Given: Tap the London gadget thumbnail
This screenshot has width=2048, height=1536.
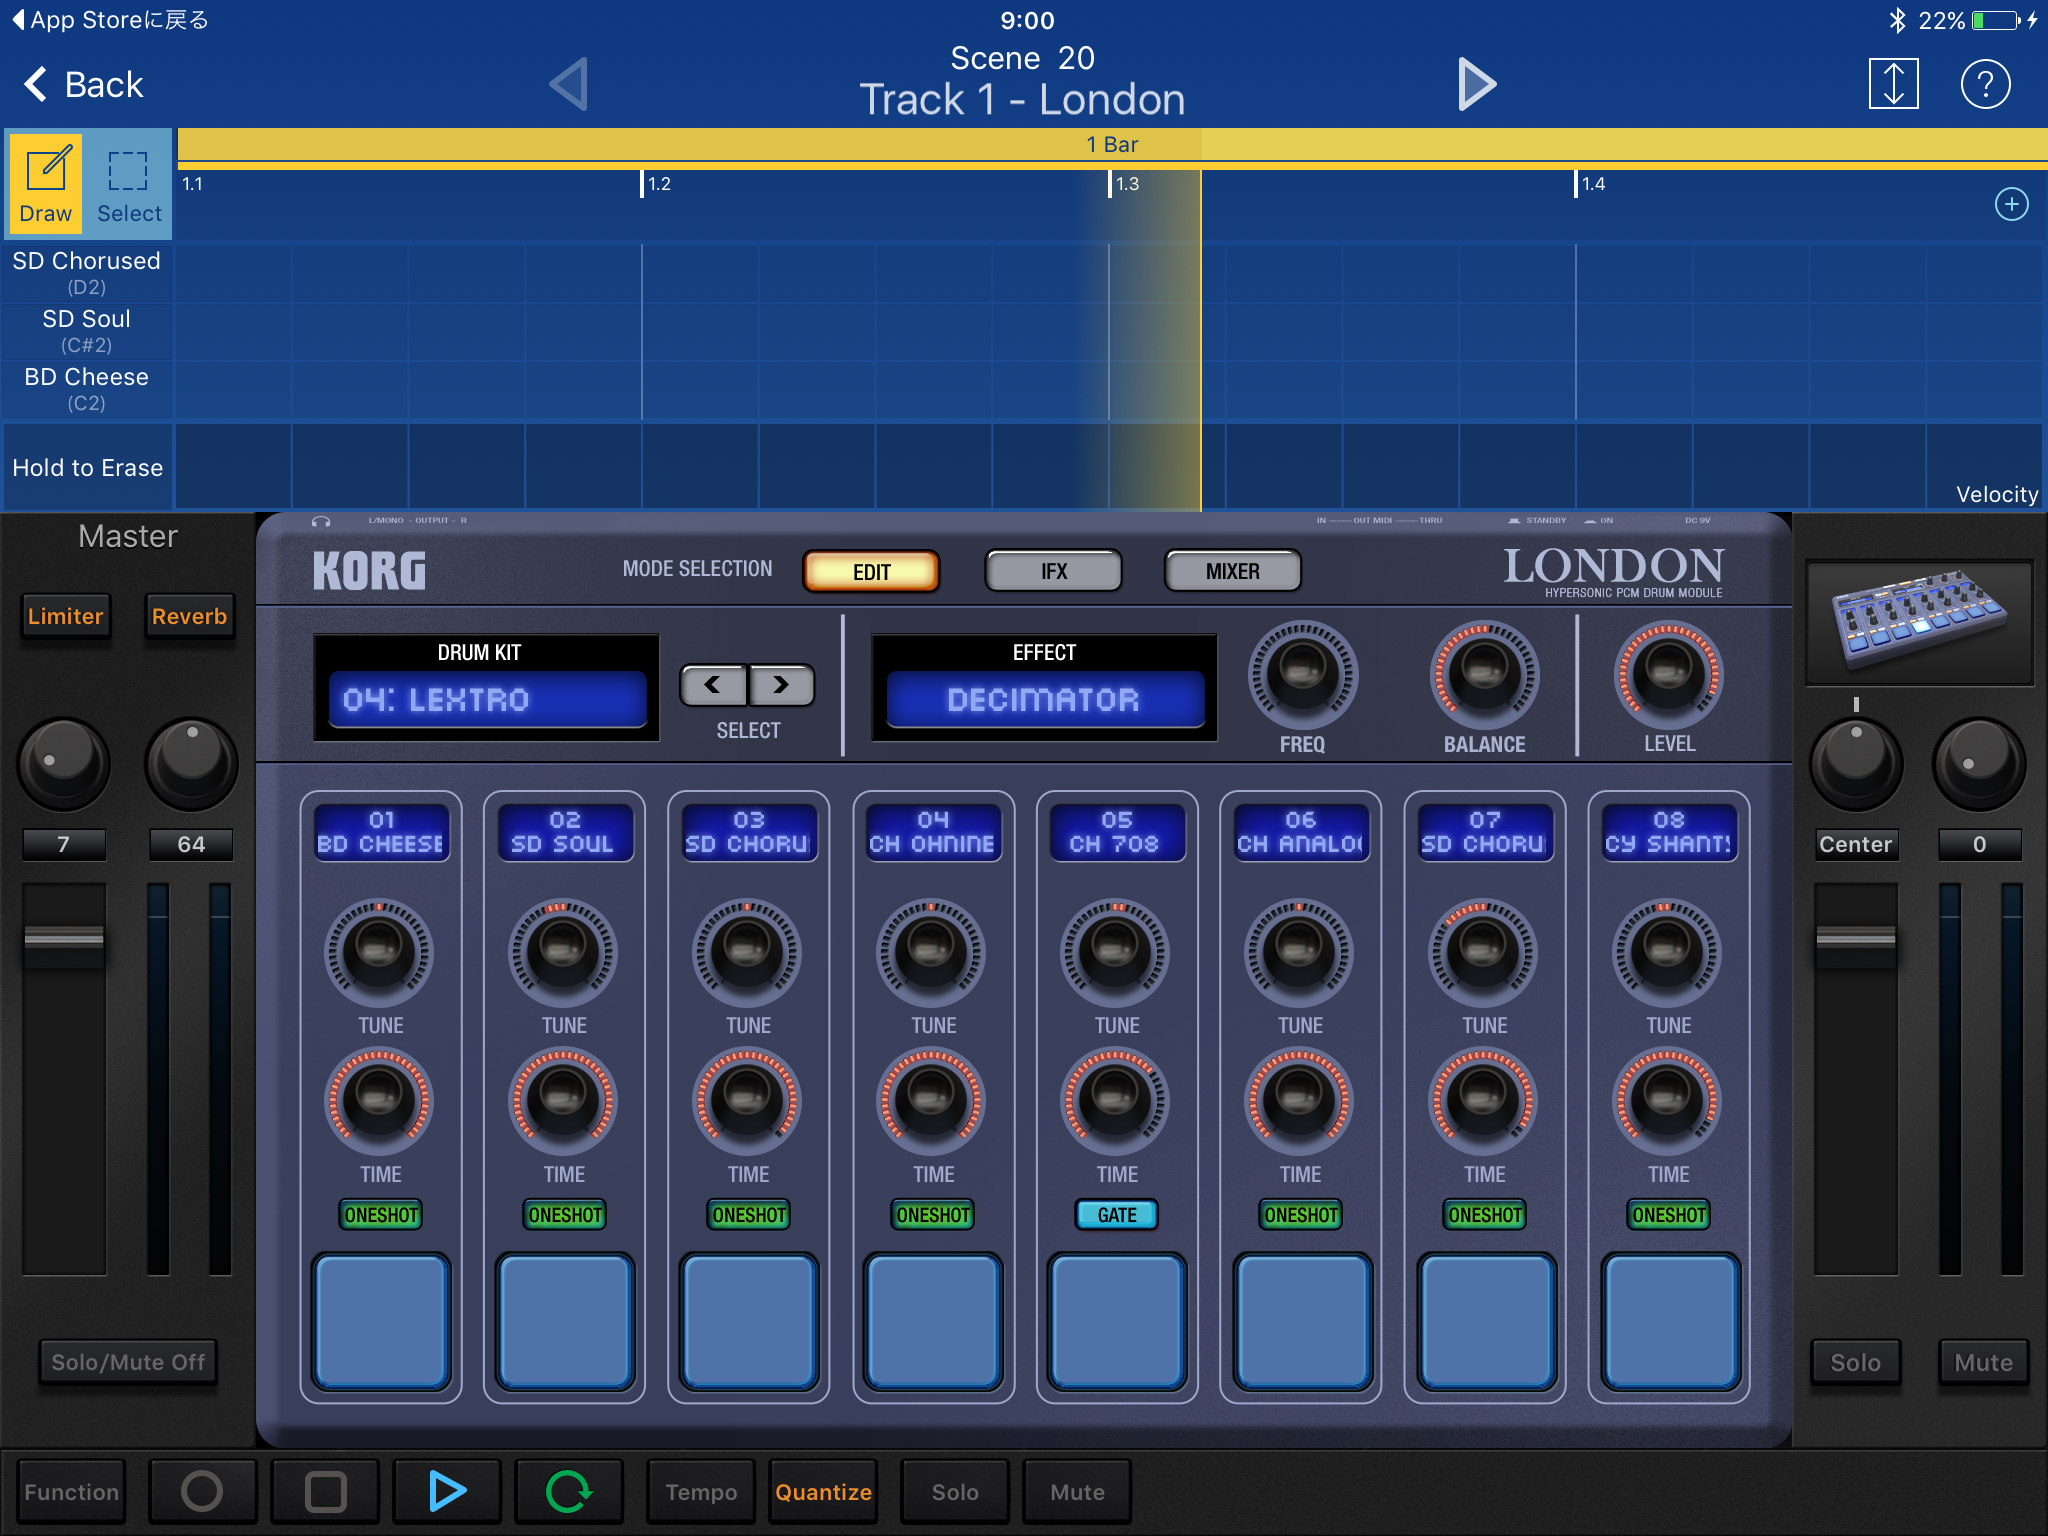Looking at the screenshot, I should pos(1919,622).
